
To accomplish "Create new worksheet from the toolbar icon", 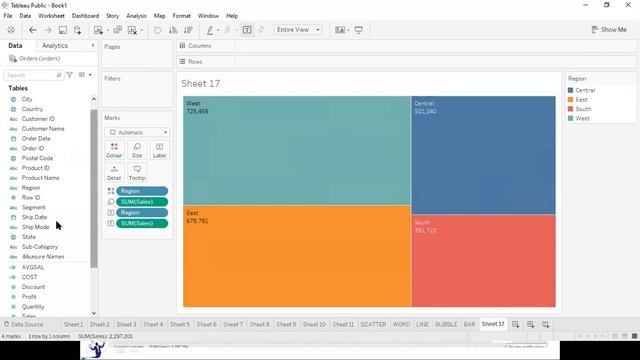I will pyautogui.click(x=98, y=30).
